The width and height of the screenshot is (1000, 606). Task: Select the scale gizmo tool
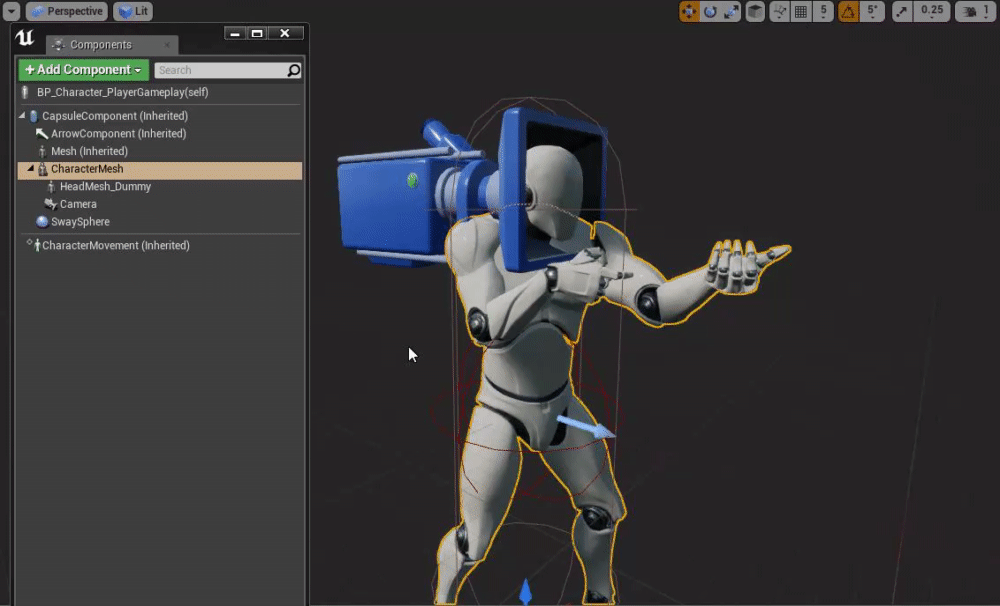click(x=732, y=12)
